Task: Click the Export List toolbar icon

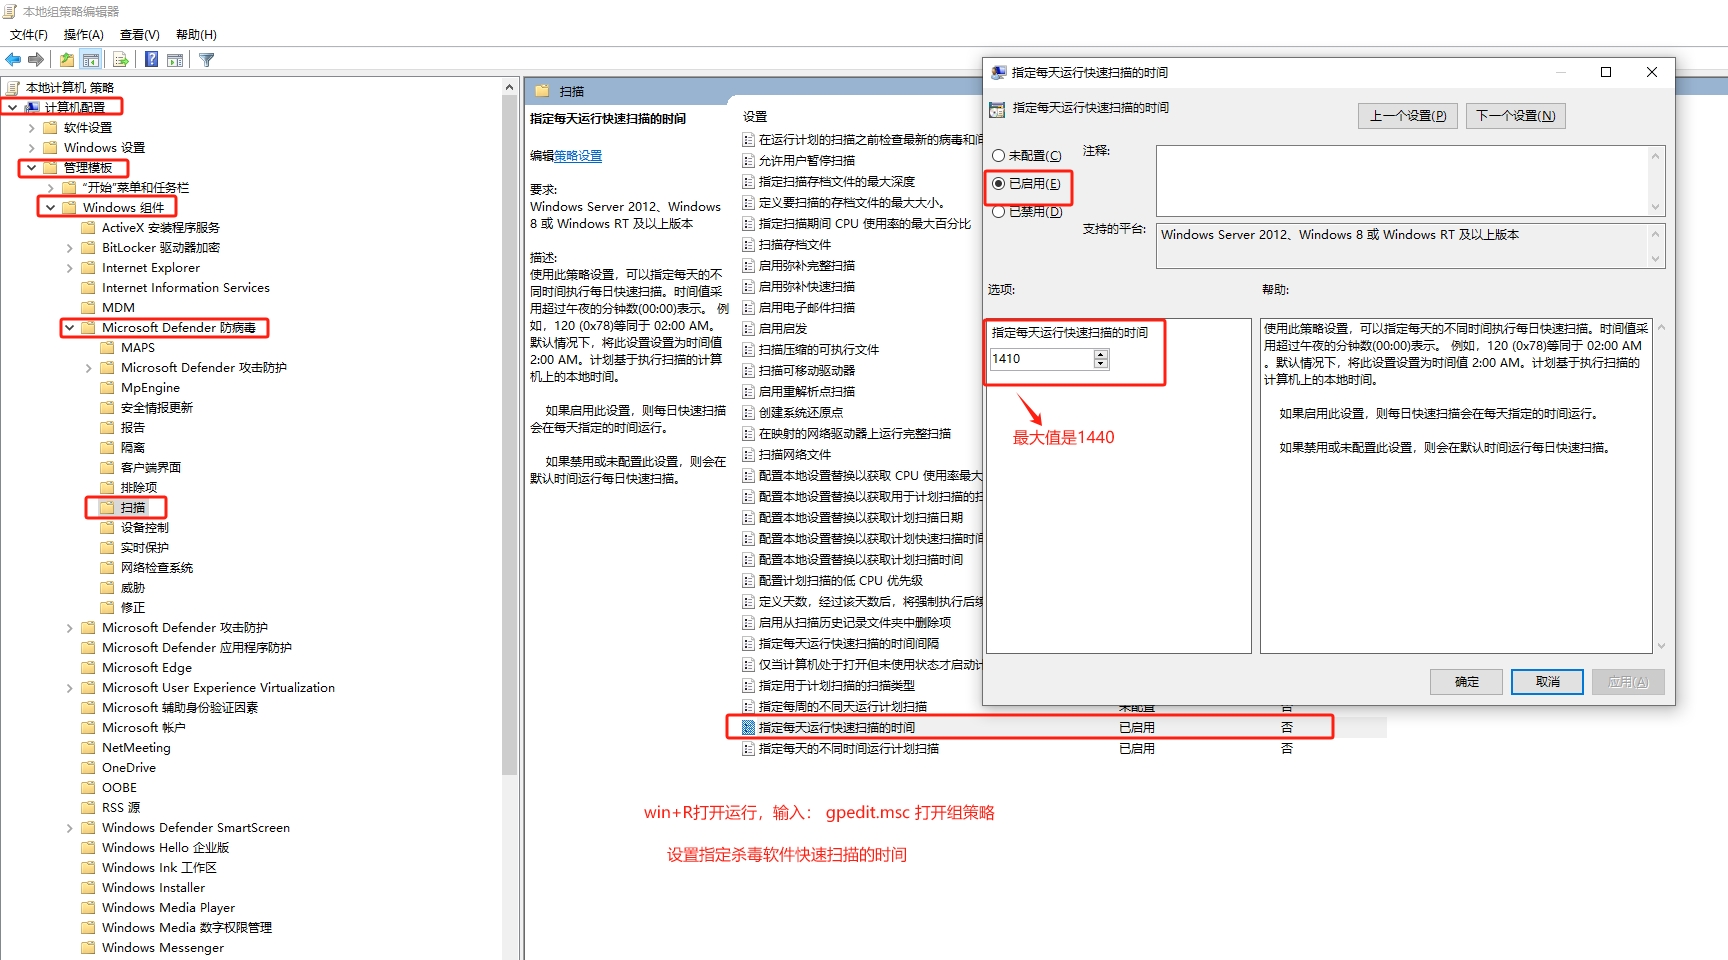Action: click(120, 60)
